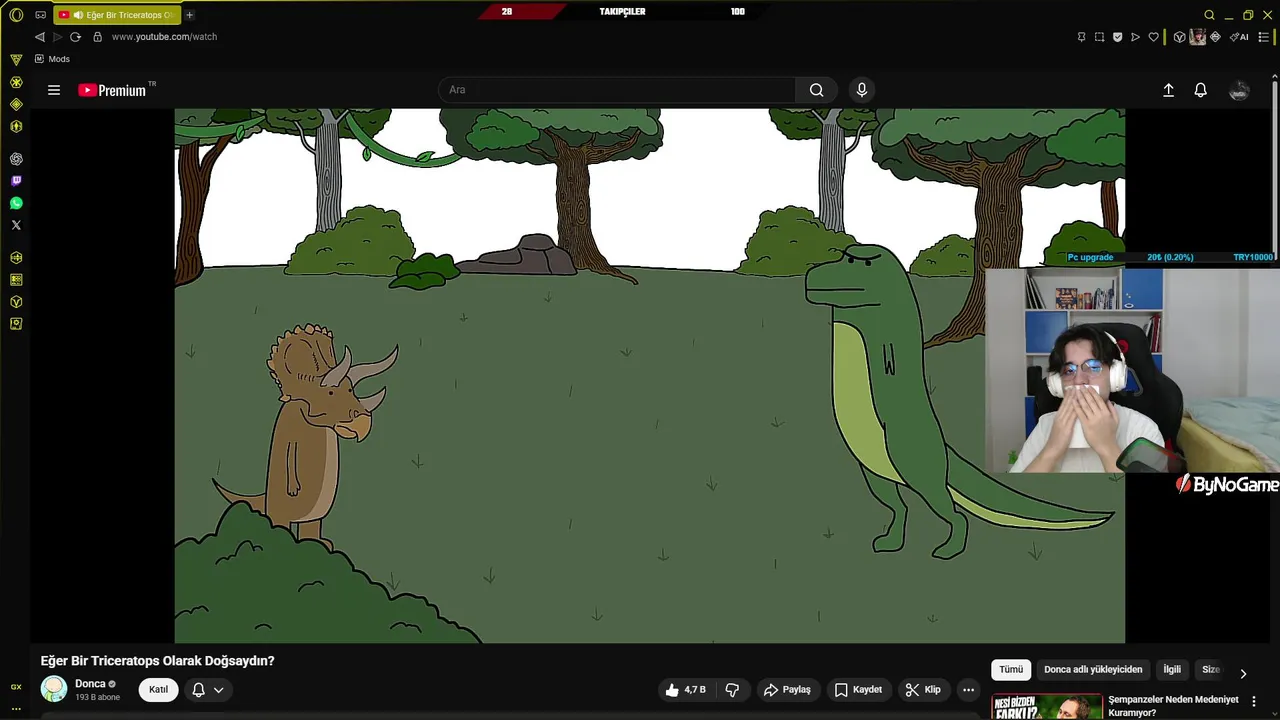Take a snapshot with the dashed-square icon
Image resolution: width=1280 pixels, height=720 pixels.
(1099, 37)
